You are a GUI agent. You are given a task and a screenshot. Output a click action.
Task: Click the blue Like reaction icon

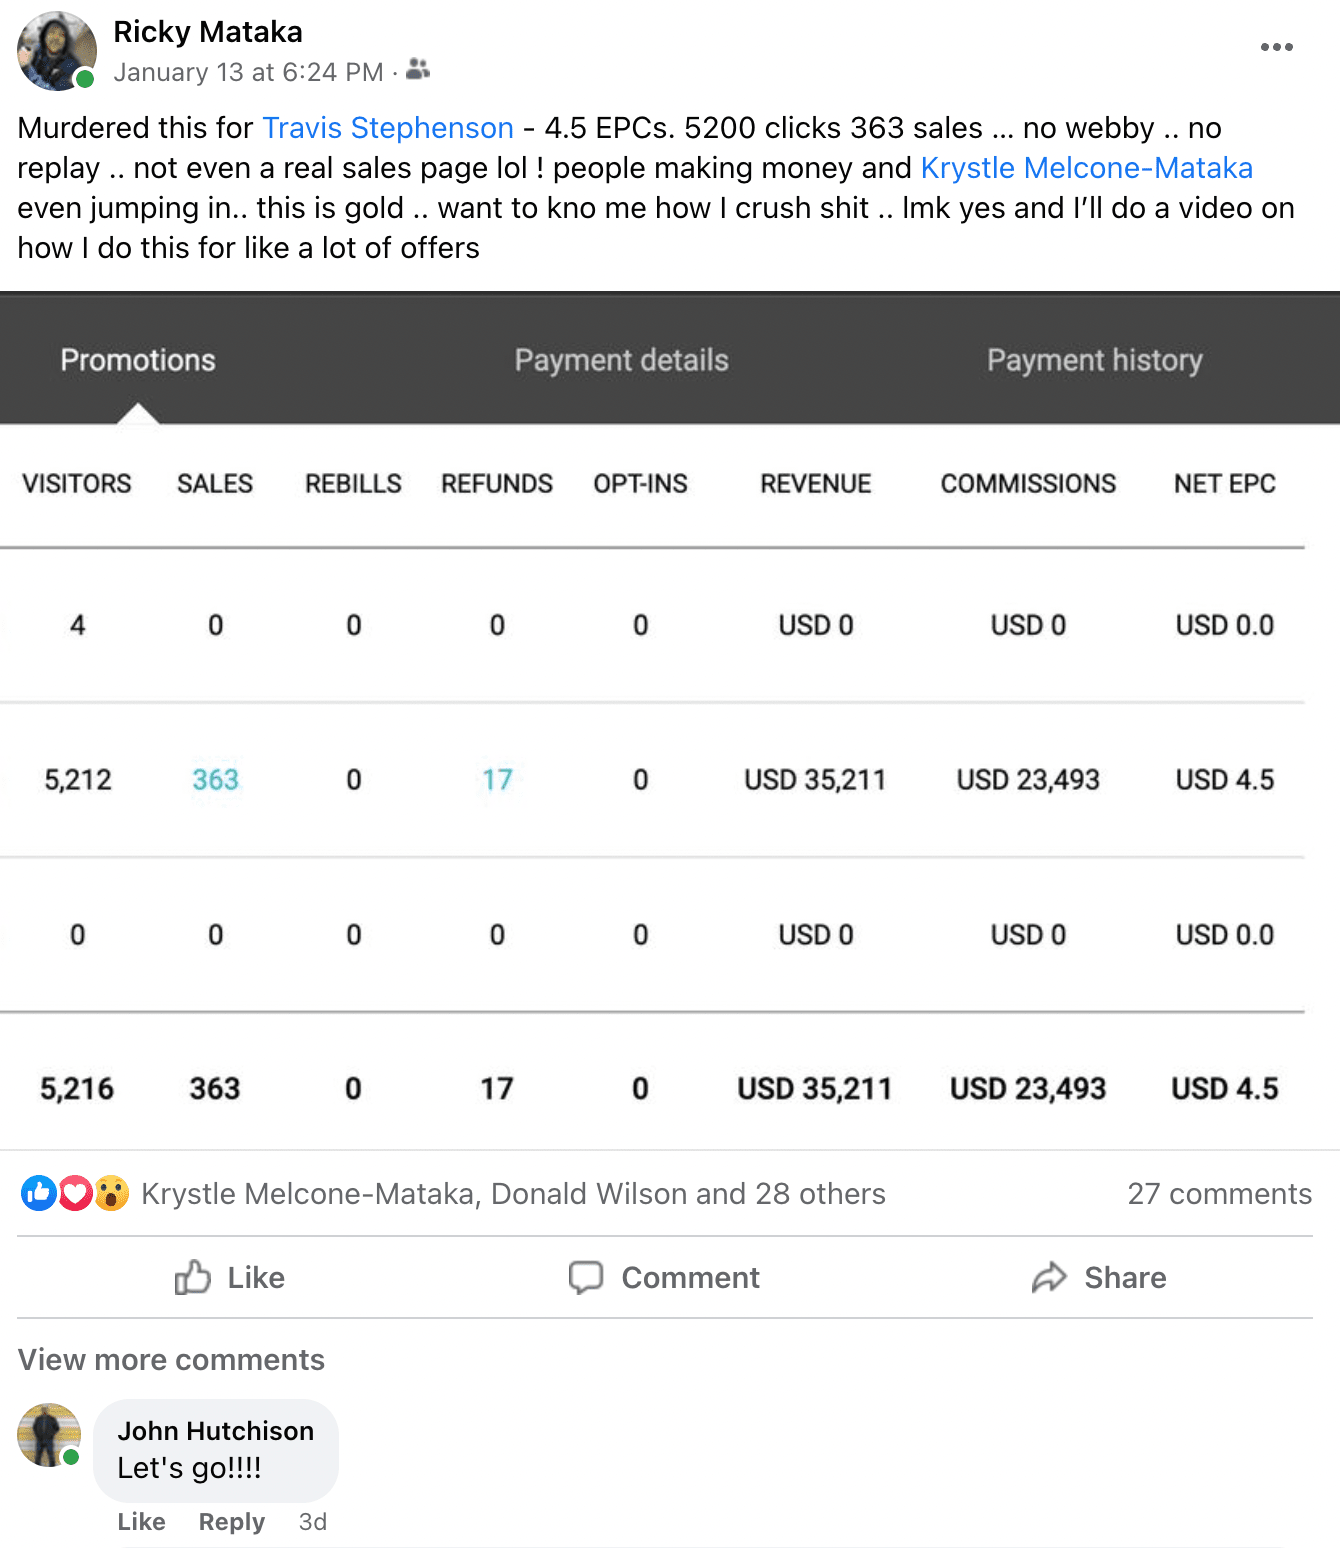point(39,1192)
